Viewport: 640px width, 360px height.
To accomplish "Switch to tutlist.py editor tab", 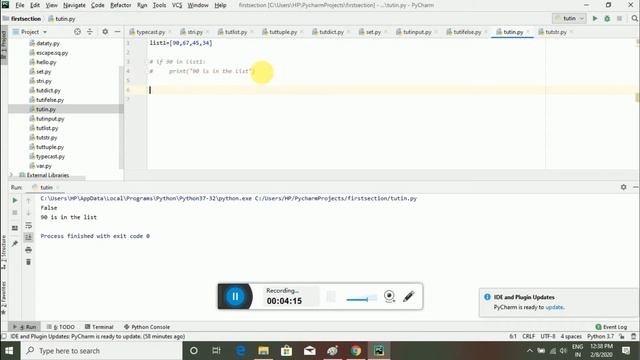I will [236, 32].
